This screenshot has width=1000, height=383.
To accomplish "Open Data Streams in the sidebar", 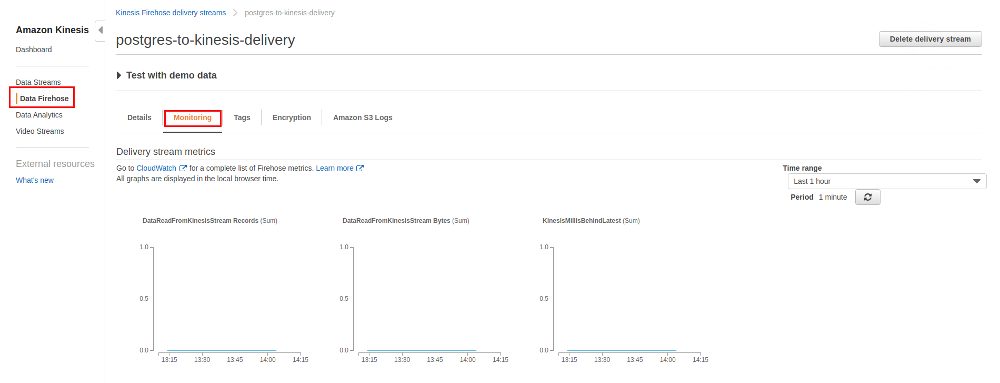I will tap(38, 82).
